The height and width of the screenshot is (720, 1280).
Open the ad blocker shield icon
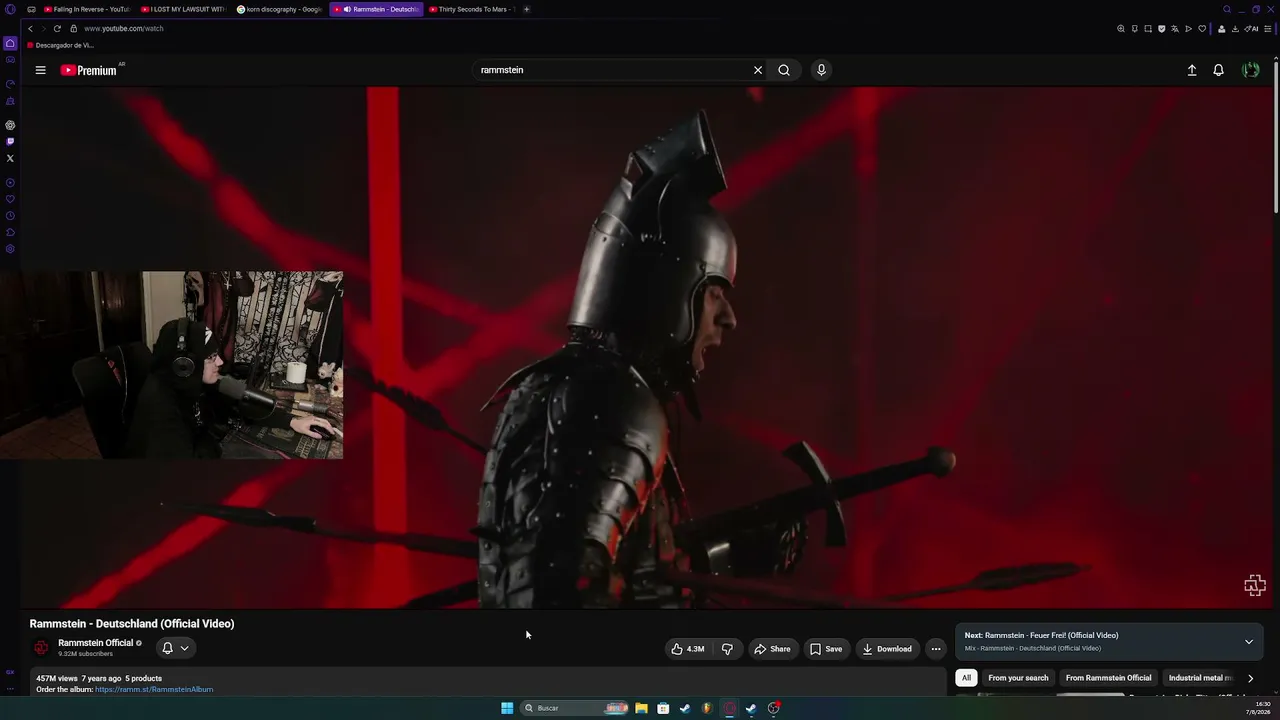coord(1161,29)
